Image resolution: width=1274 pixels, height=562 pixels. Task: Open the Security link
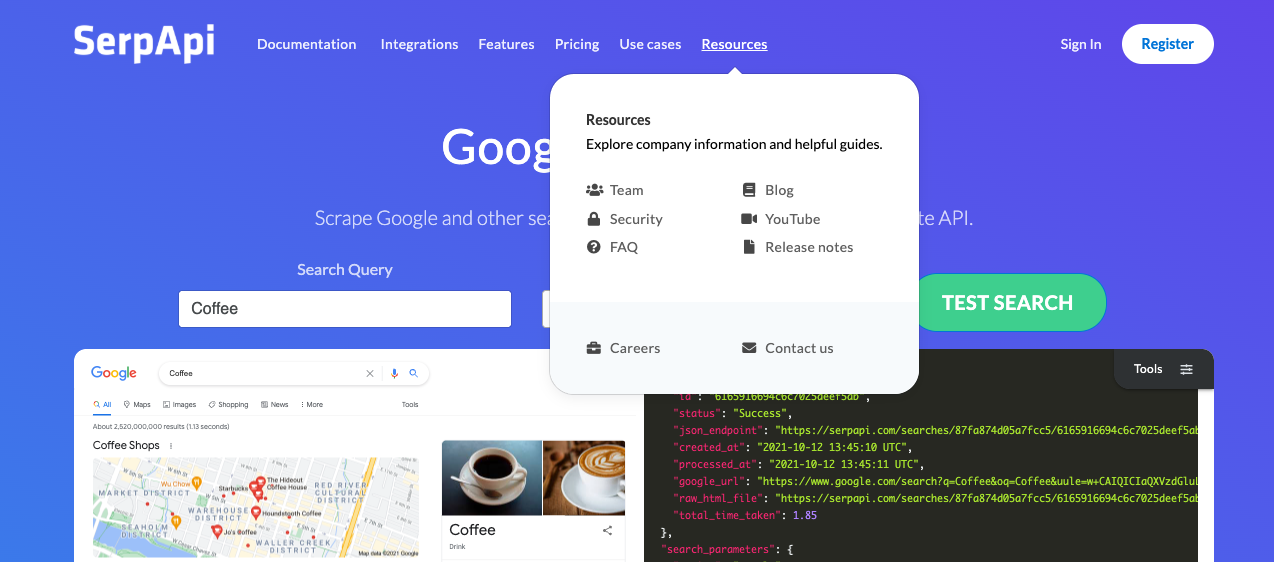tap(636, 219)
